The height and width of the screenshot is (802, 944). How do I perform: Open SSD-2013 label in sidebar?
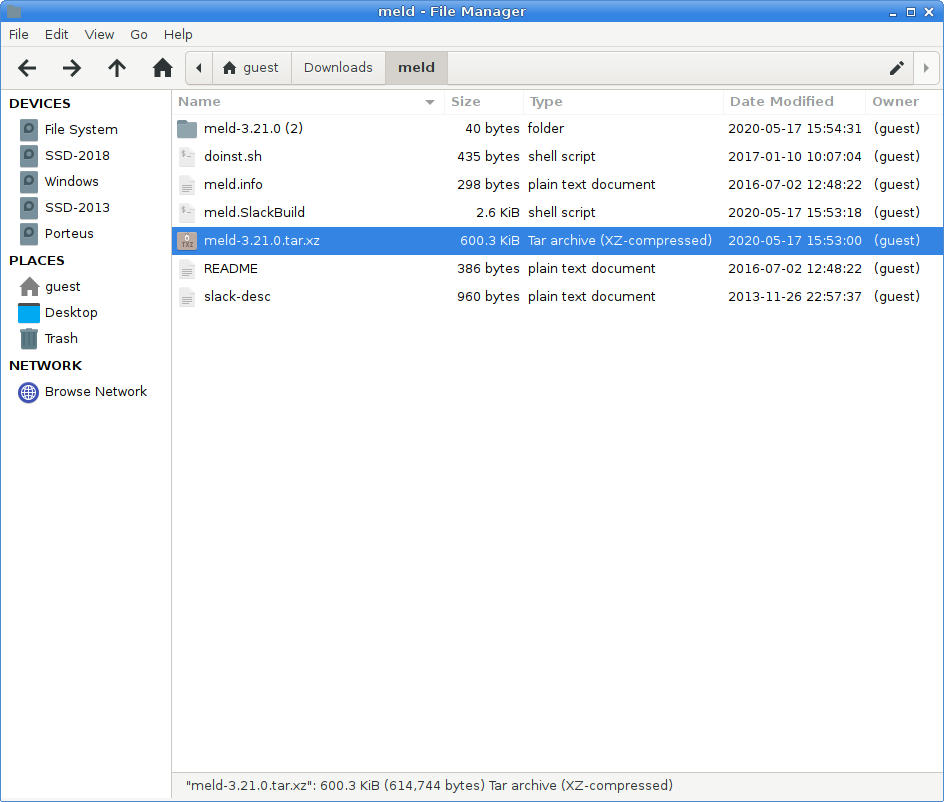(77, 207)
